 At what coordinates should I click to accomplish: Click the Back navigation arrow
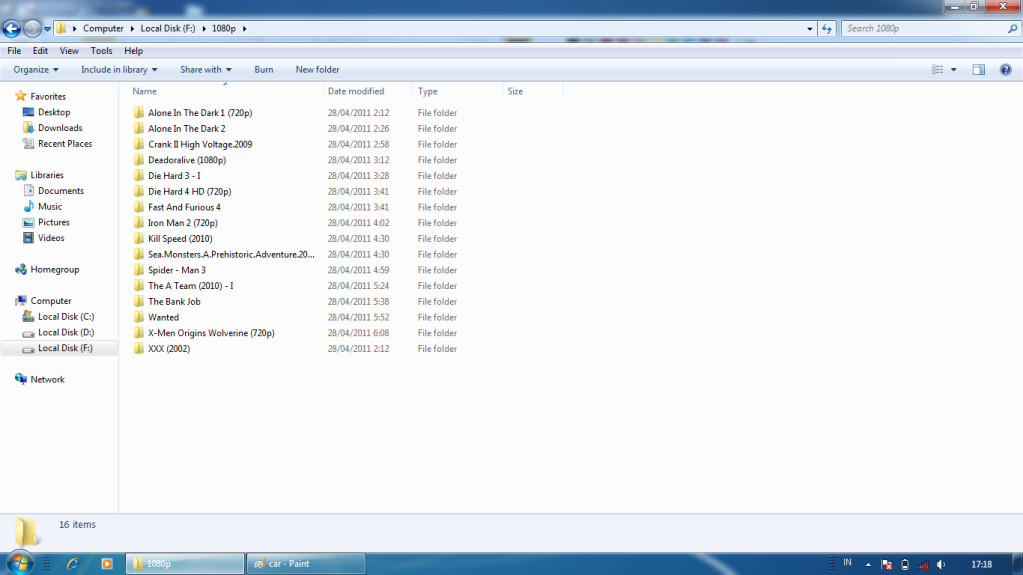[11, 29]
